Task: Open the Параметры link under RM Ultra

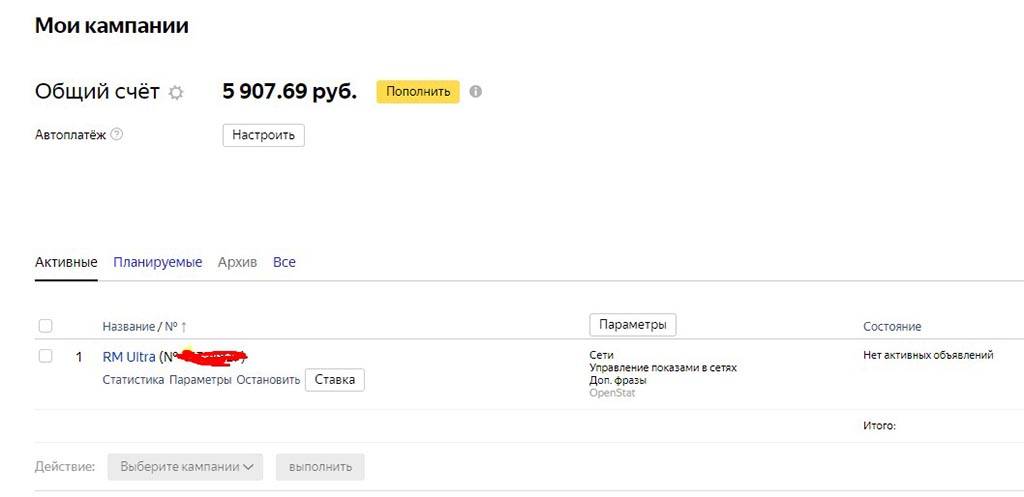Action: point(200,380)
